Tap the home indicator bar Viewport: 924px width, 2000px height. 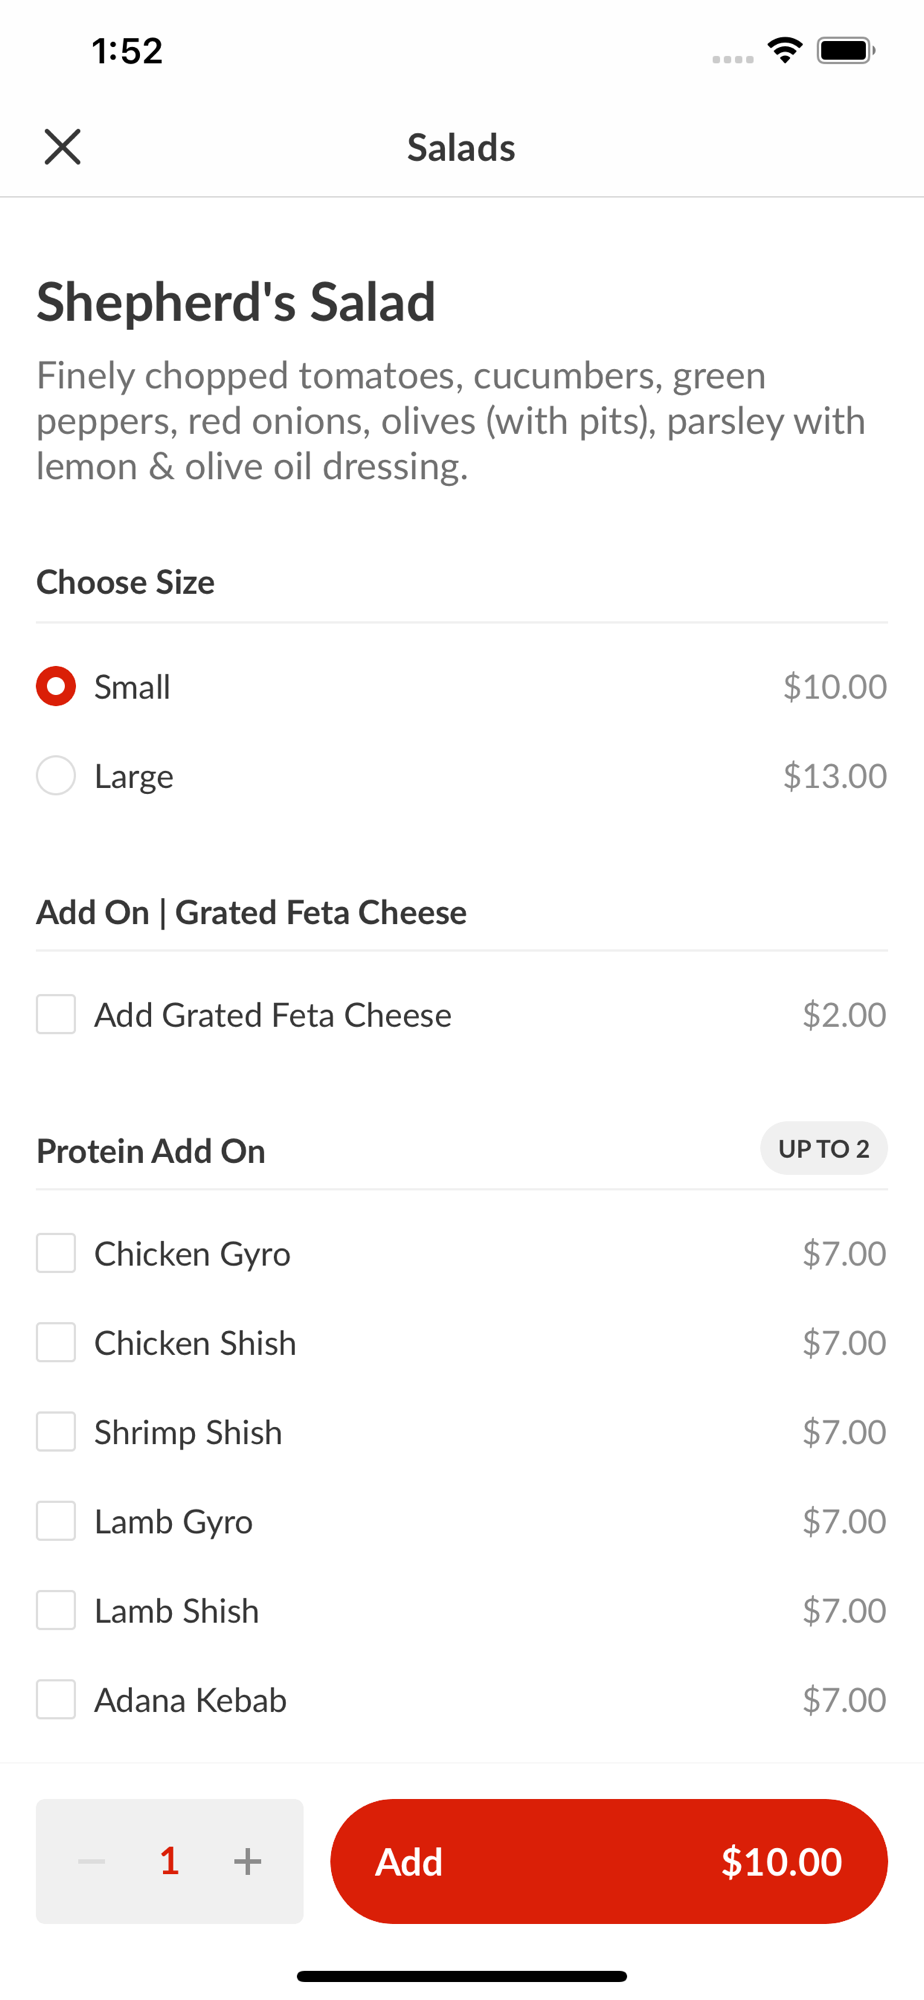[x=462, y=1976]
